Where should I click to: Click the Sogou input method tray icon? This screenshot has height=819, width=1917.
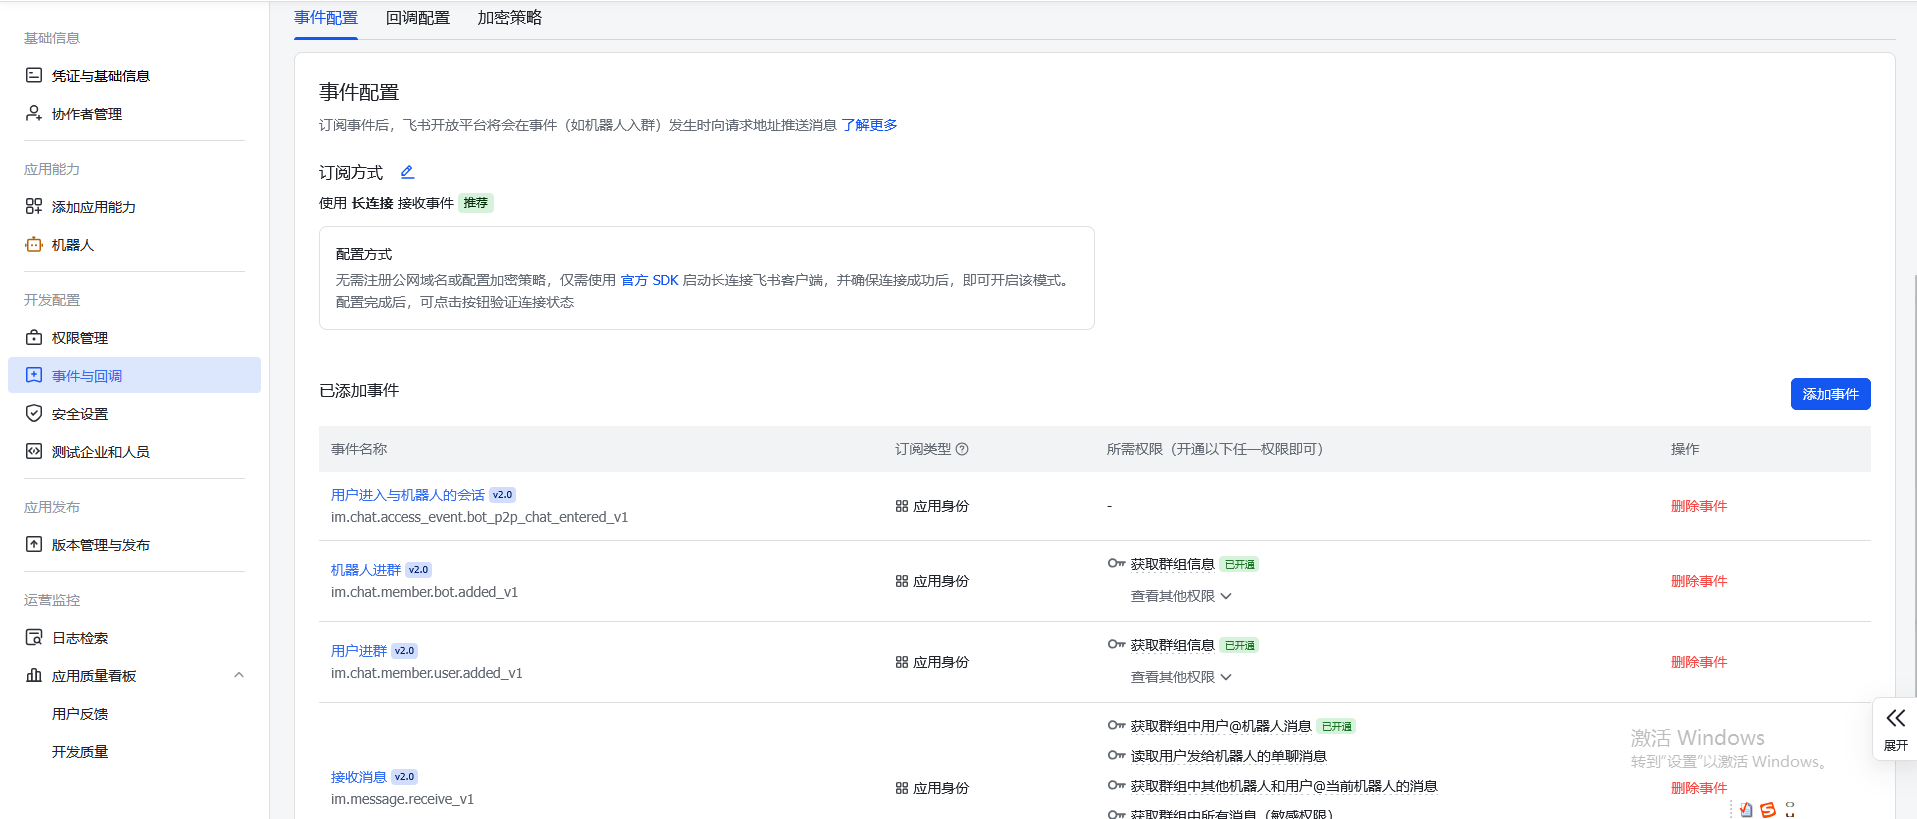pos(1768,810)
